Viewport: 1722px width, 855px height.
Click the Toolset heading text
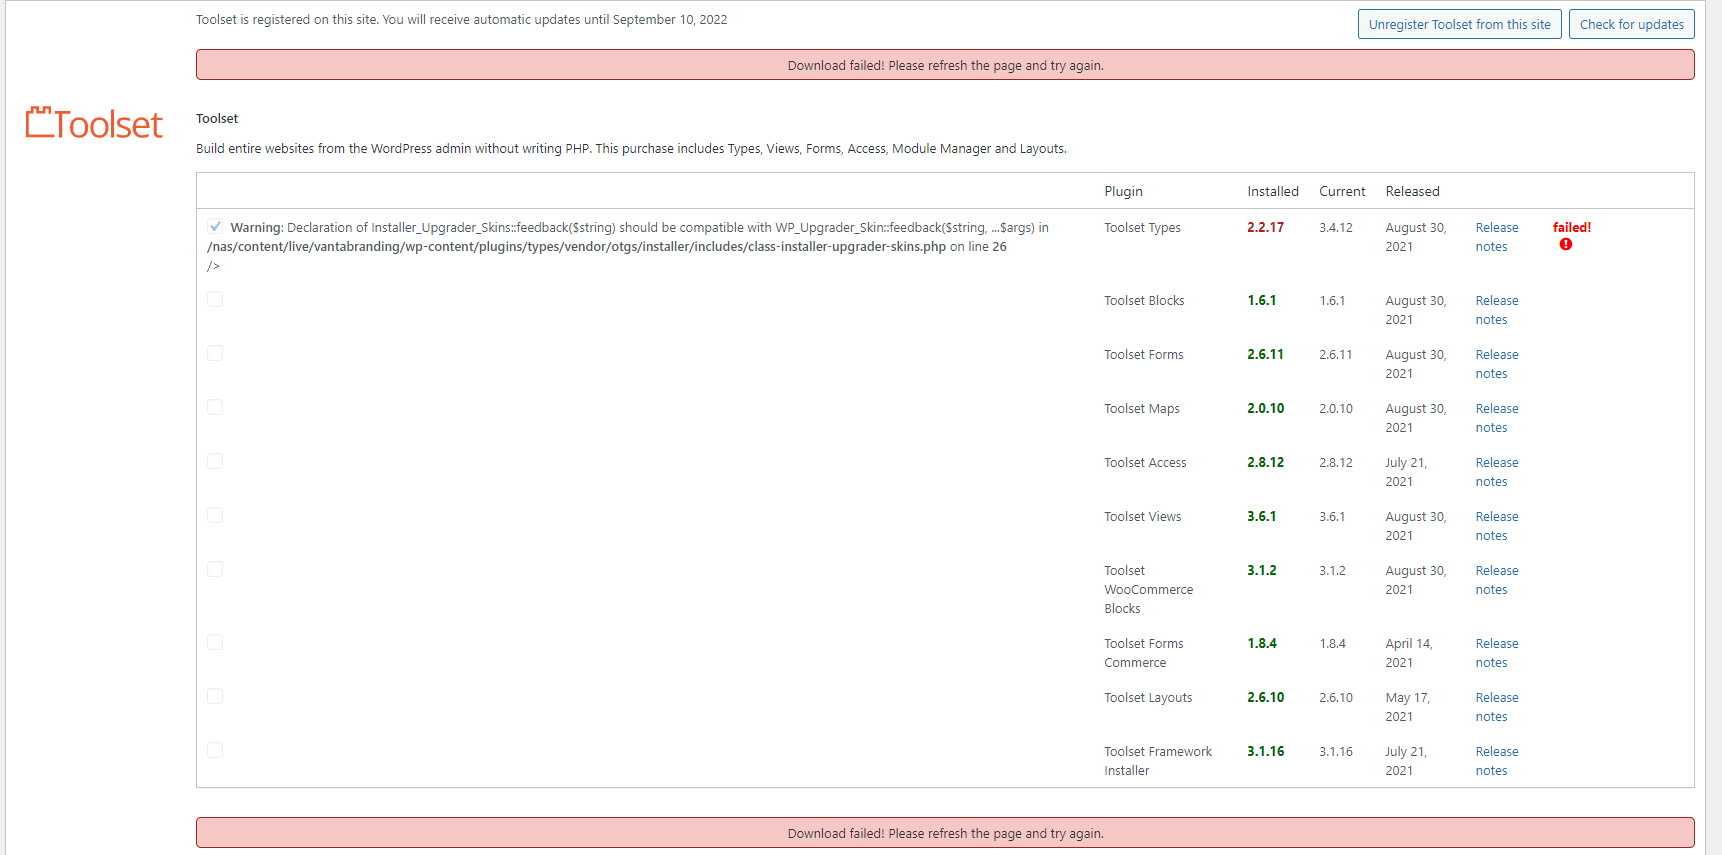tap(217, 119)
